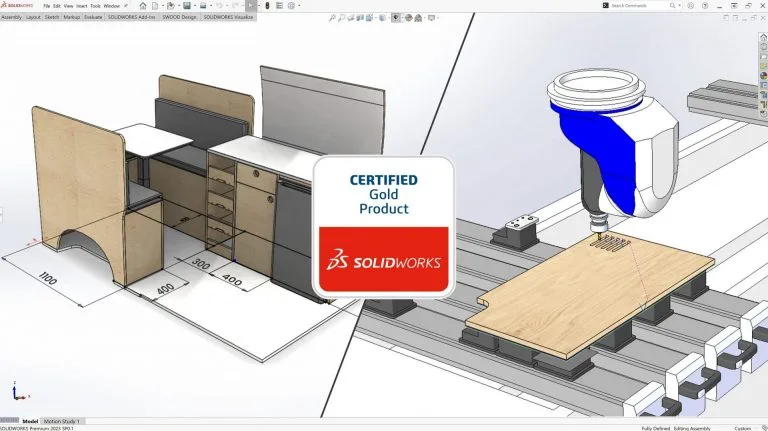Click the New document icon
This screenshot has width=768, height=431.
(154, 6)
